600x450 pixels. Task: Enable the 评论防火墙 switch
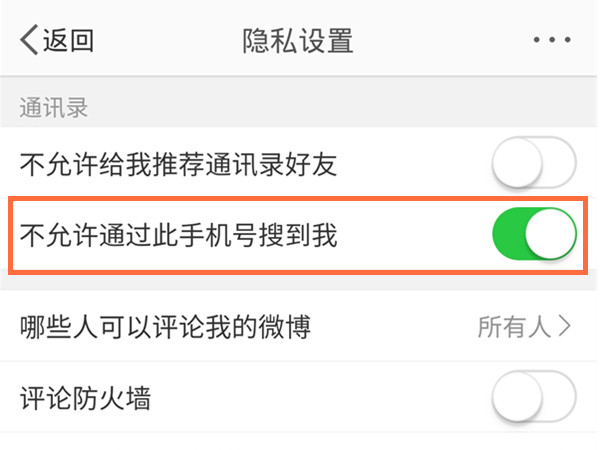click(x=534, y=399)
